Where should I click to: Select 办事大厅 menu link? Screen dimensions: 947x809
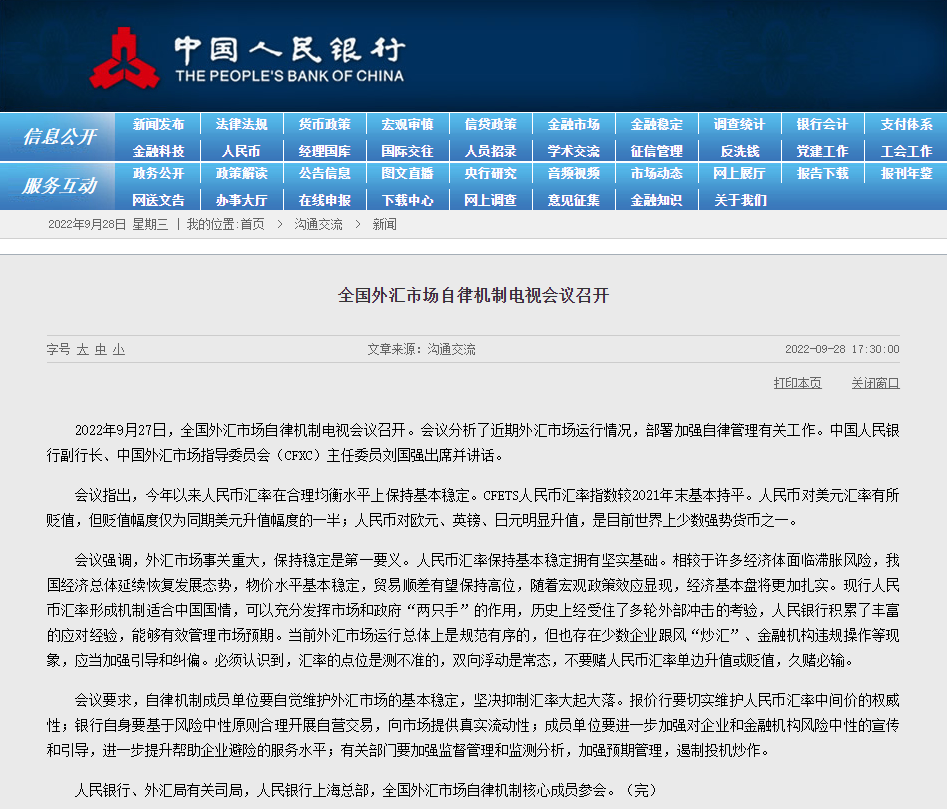pyautogui.click(x=242, y=200)
